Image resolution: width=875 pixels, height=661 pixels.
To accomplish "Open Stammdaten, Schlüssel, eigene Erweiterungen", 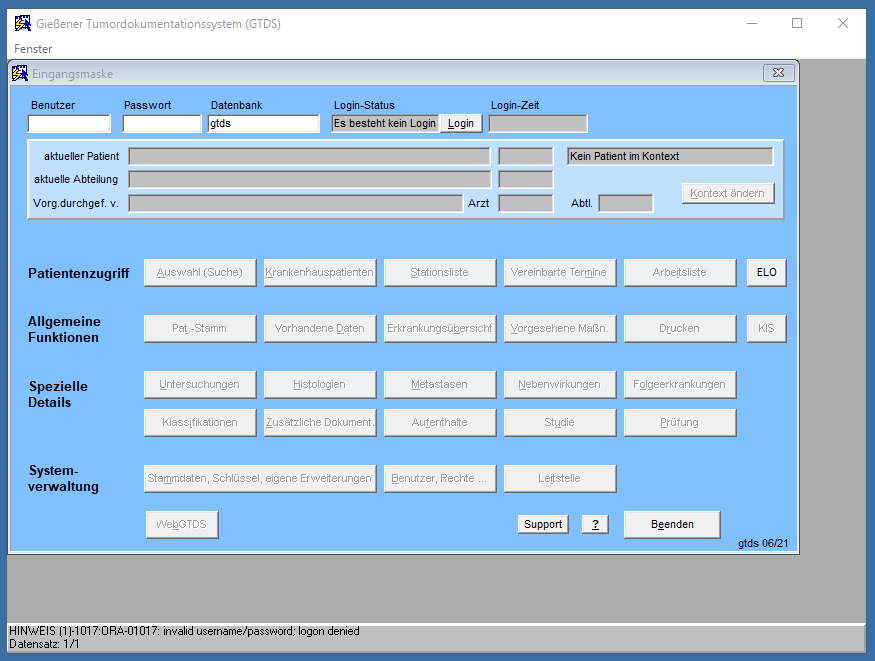I will [x=260, y=479].
